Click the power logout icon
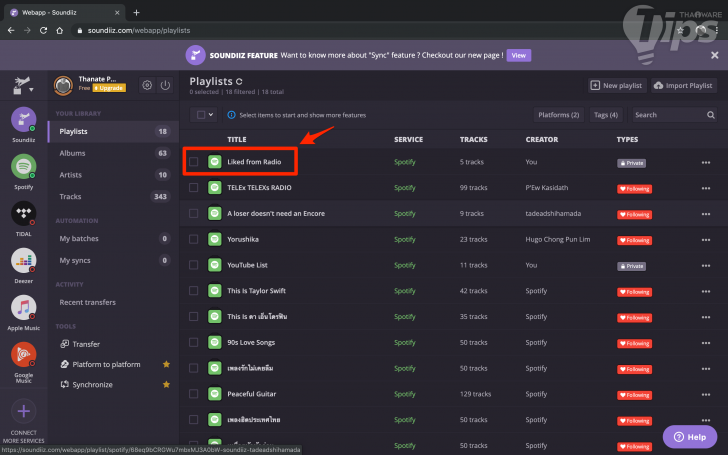The height and width of the screenshot is (455, 728). click(x=165, y=86)
